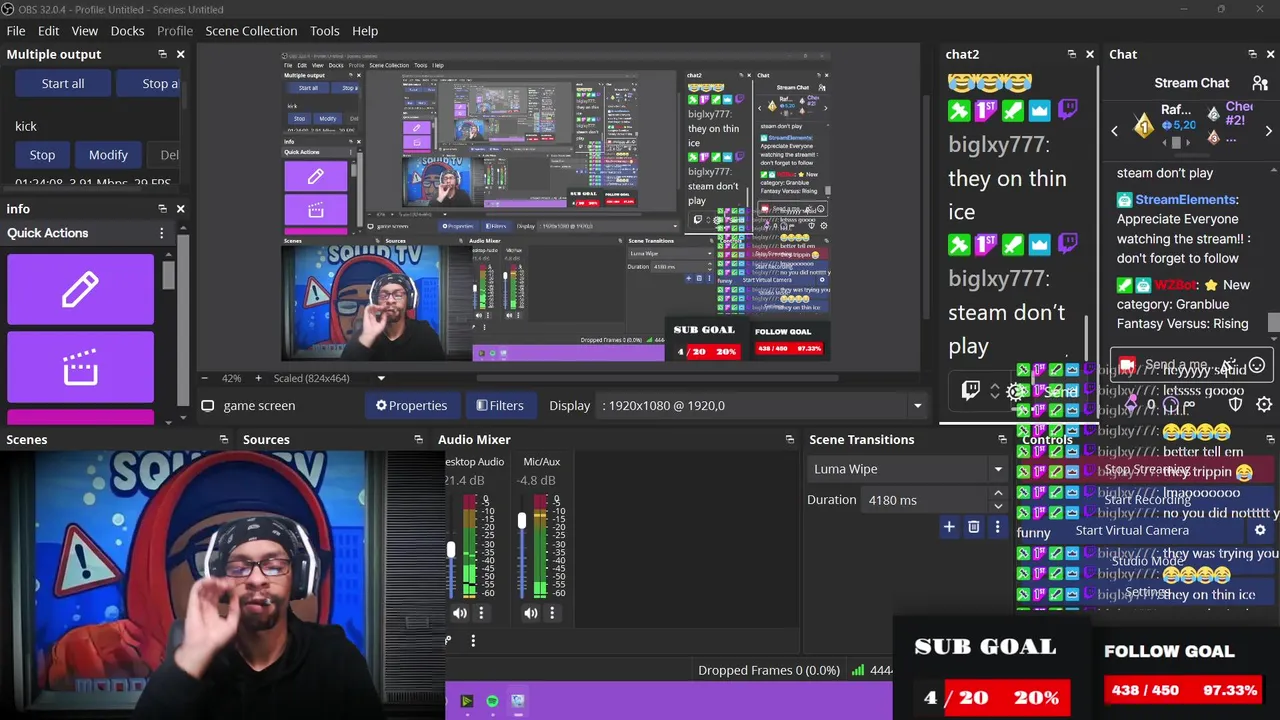Screen dimensions: 1280x720
Task: Open the chat shield mod icon
Action: 1235,404
